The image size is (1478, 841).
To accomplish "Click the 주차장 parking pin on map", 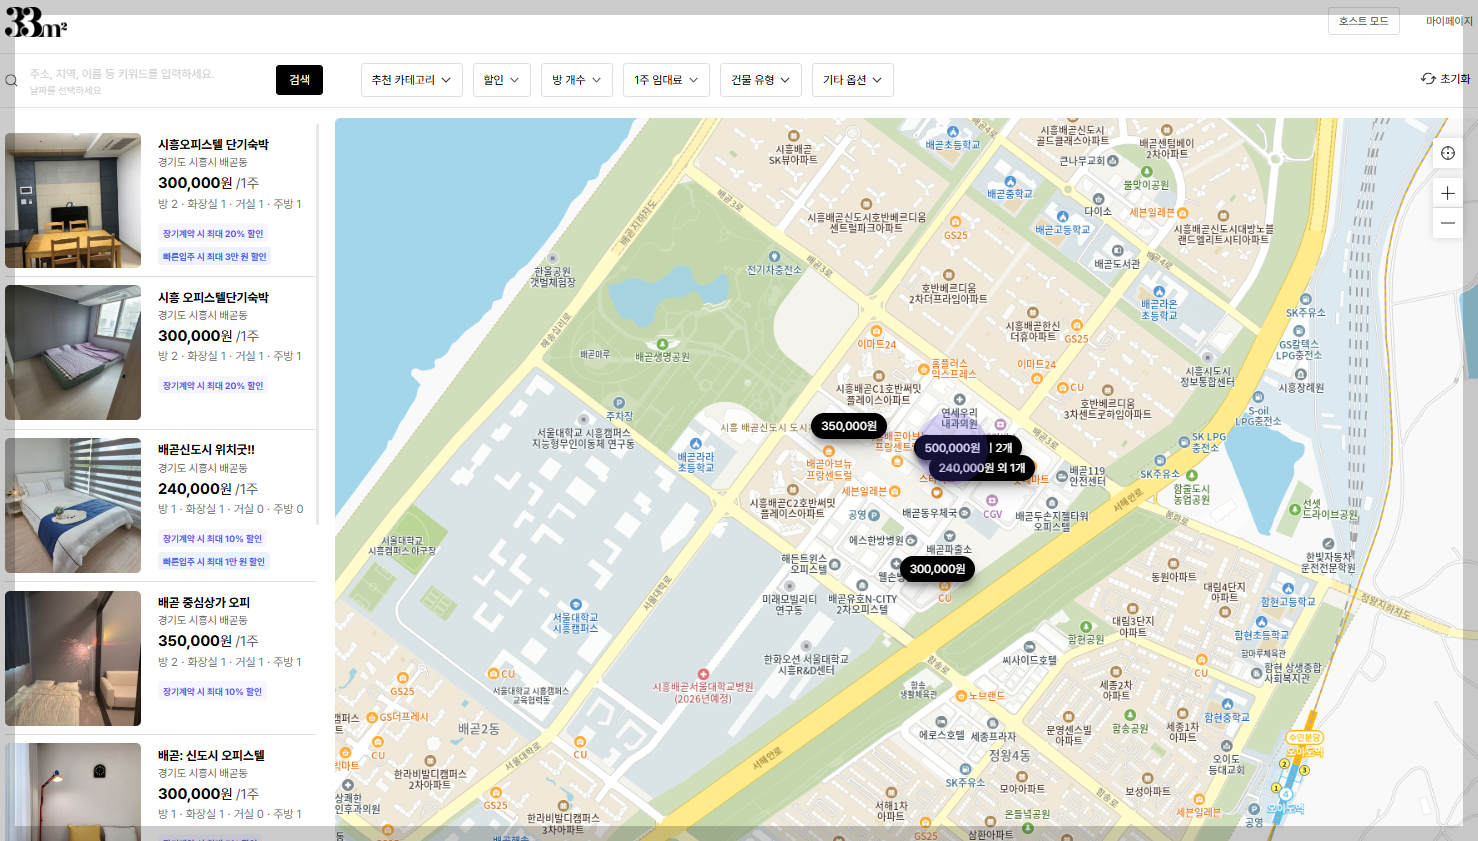I will point(619,403).
